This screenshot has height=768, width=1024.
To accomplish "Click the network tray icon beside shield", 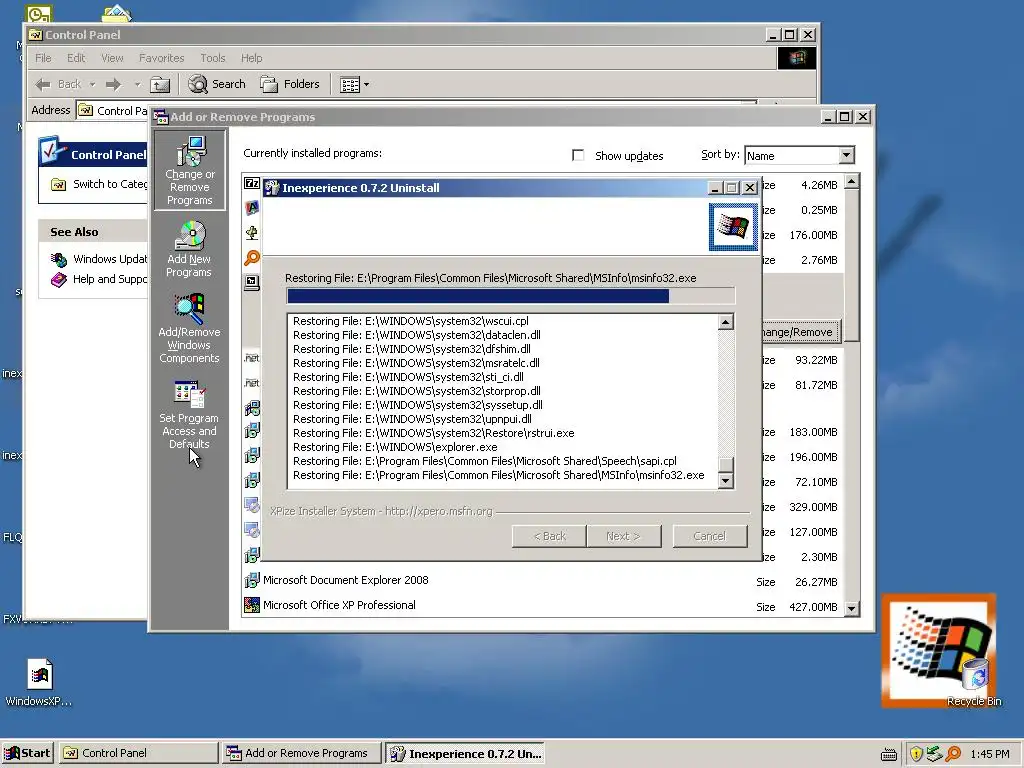I will click(x=934, y=754).
